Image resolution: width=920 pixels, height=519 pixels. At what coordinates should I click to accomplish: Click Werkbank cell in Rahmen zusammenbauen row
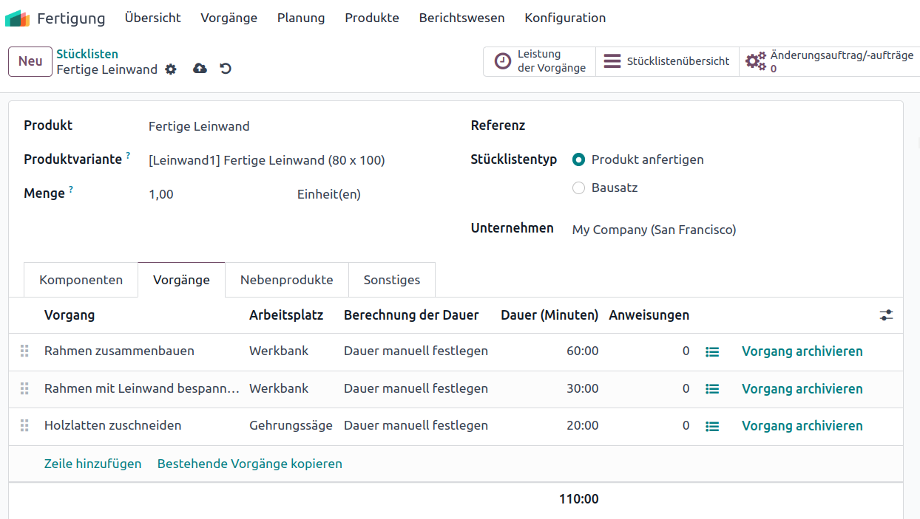click(279, 351)
